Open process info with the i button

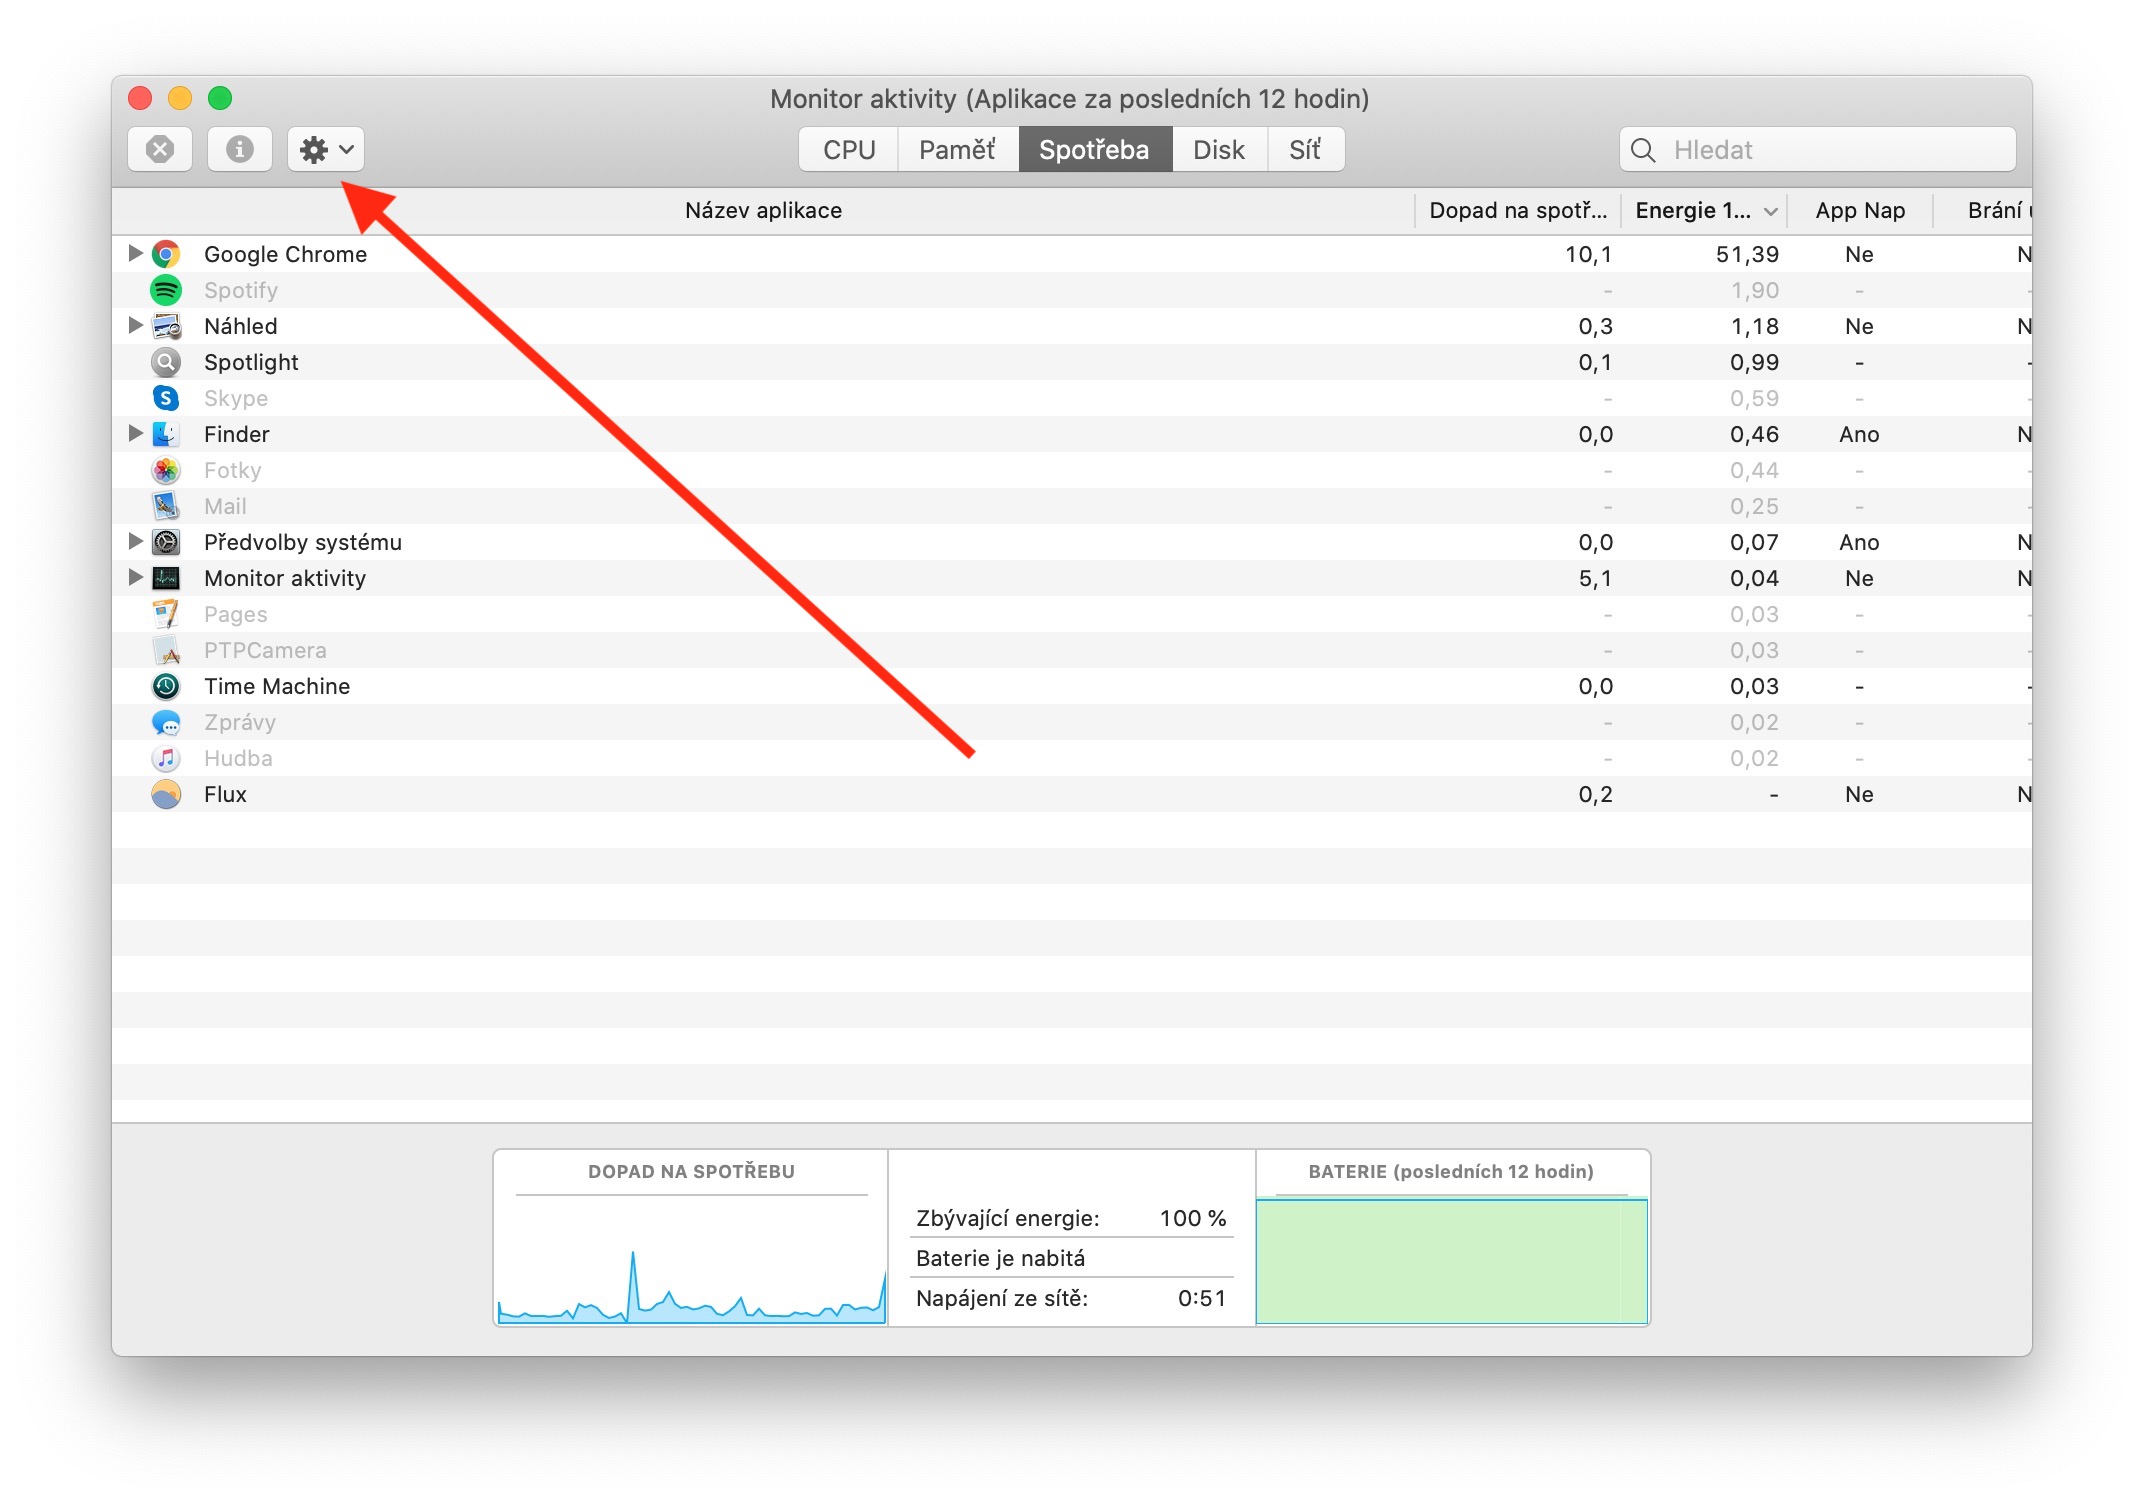pos(239,150)
